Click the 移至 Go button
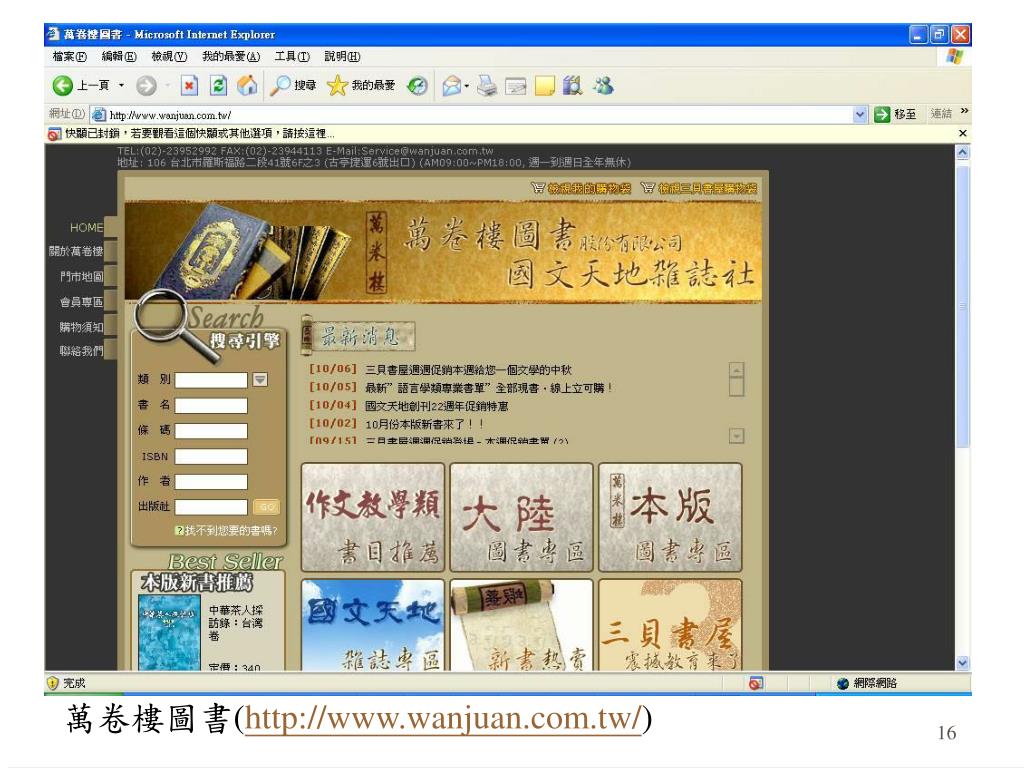The image size is (1024, 768). (x=895, y=114)
